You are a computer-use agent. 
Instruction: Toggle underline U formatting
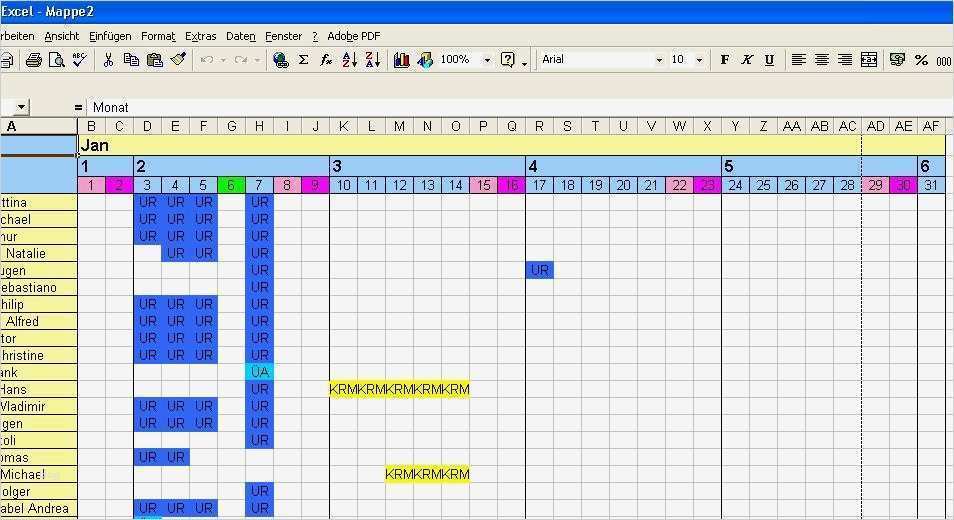pyautogui.click(x=770, y=60)
